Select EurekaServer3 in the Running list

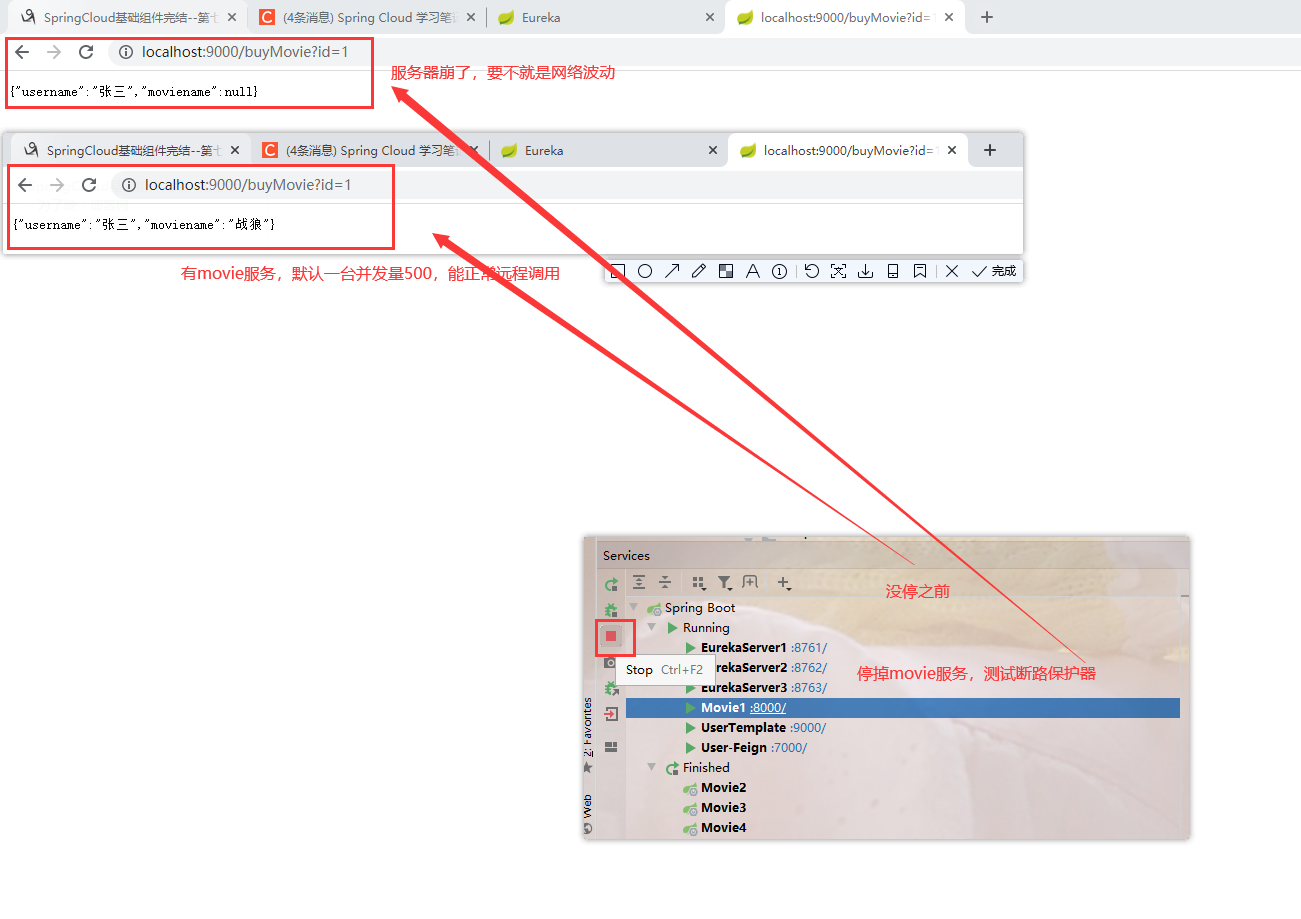[x=744, y=687]
